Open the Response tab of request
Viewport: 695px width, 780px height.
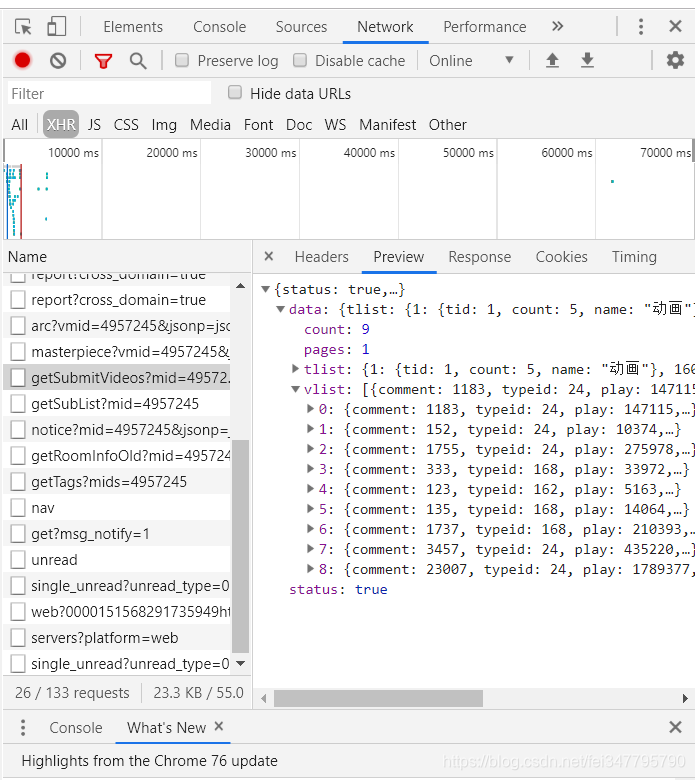point(480,257)
